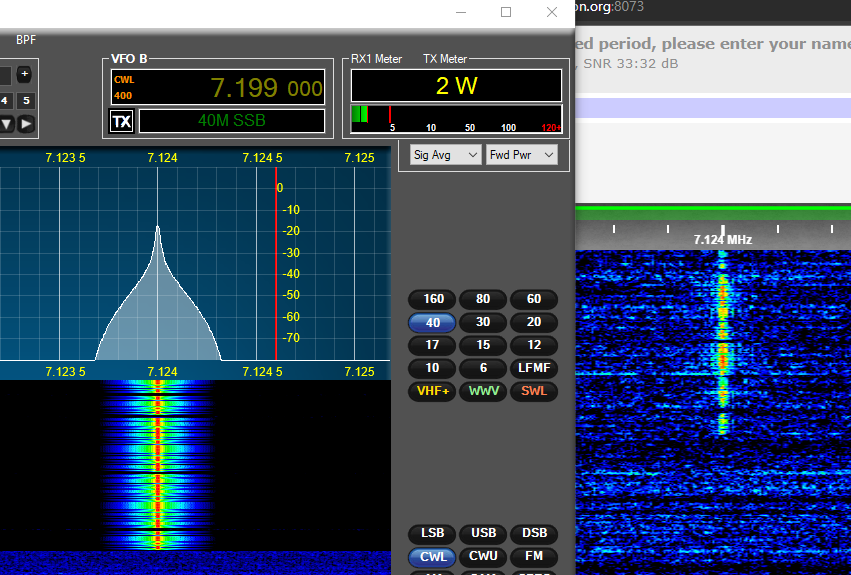Enable USB mode
Image resolution: width=851 pixels, height=575 pixels.
point(483,534)
